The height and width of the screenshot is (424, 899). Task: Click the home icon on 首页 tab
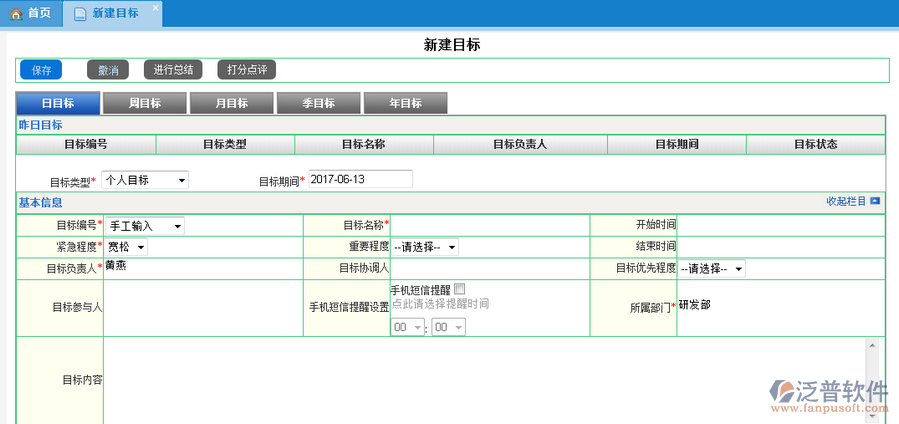coord(15,13)
